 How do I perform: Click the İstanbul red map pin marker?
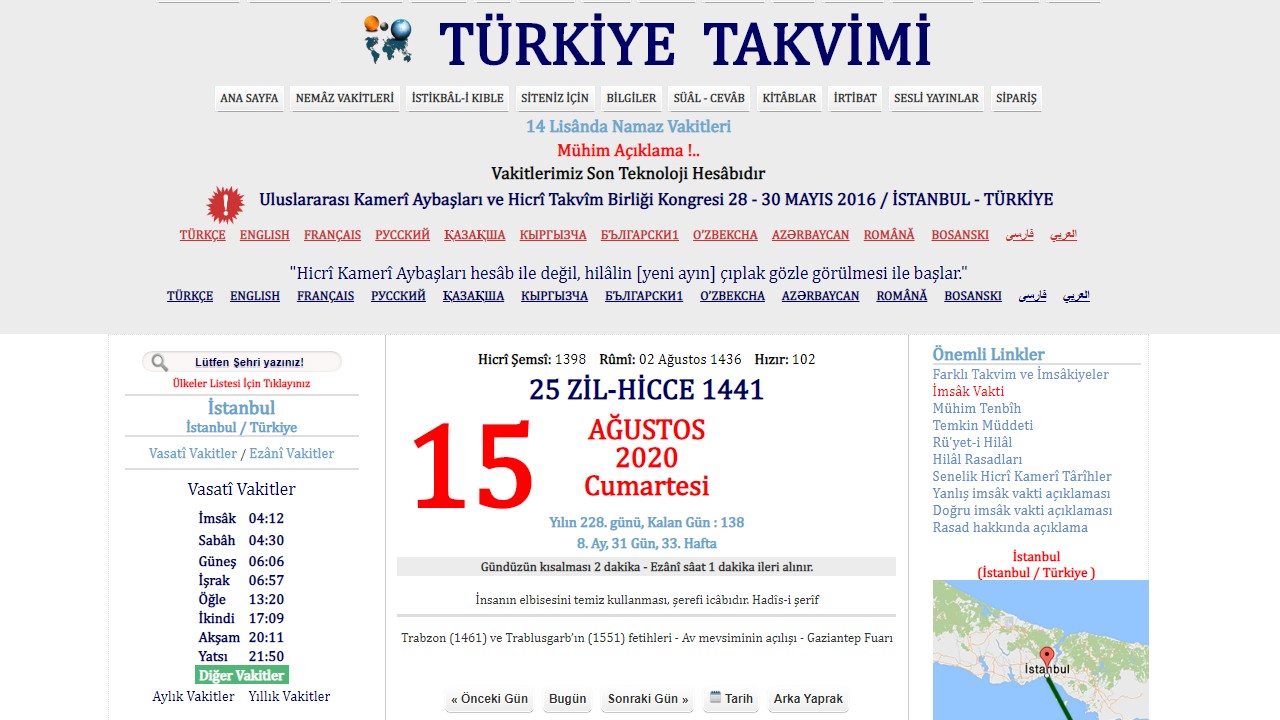tap(1047, 662)
